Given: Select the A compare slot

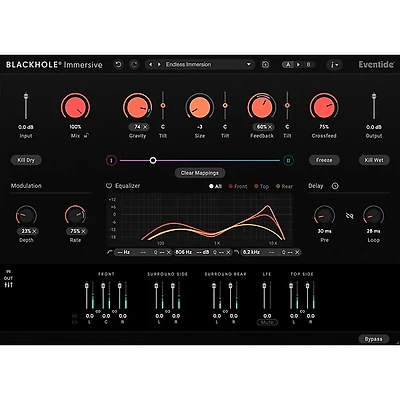Looking at the screenshot, I should coord(288,64).
